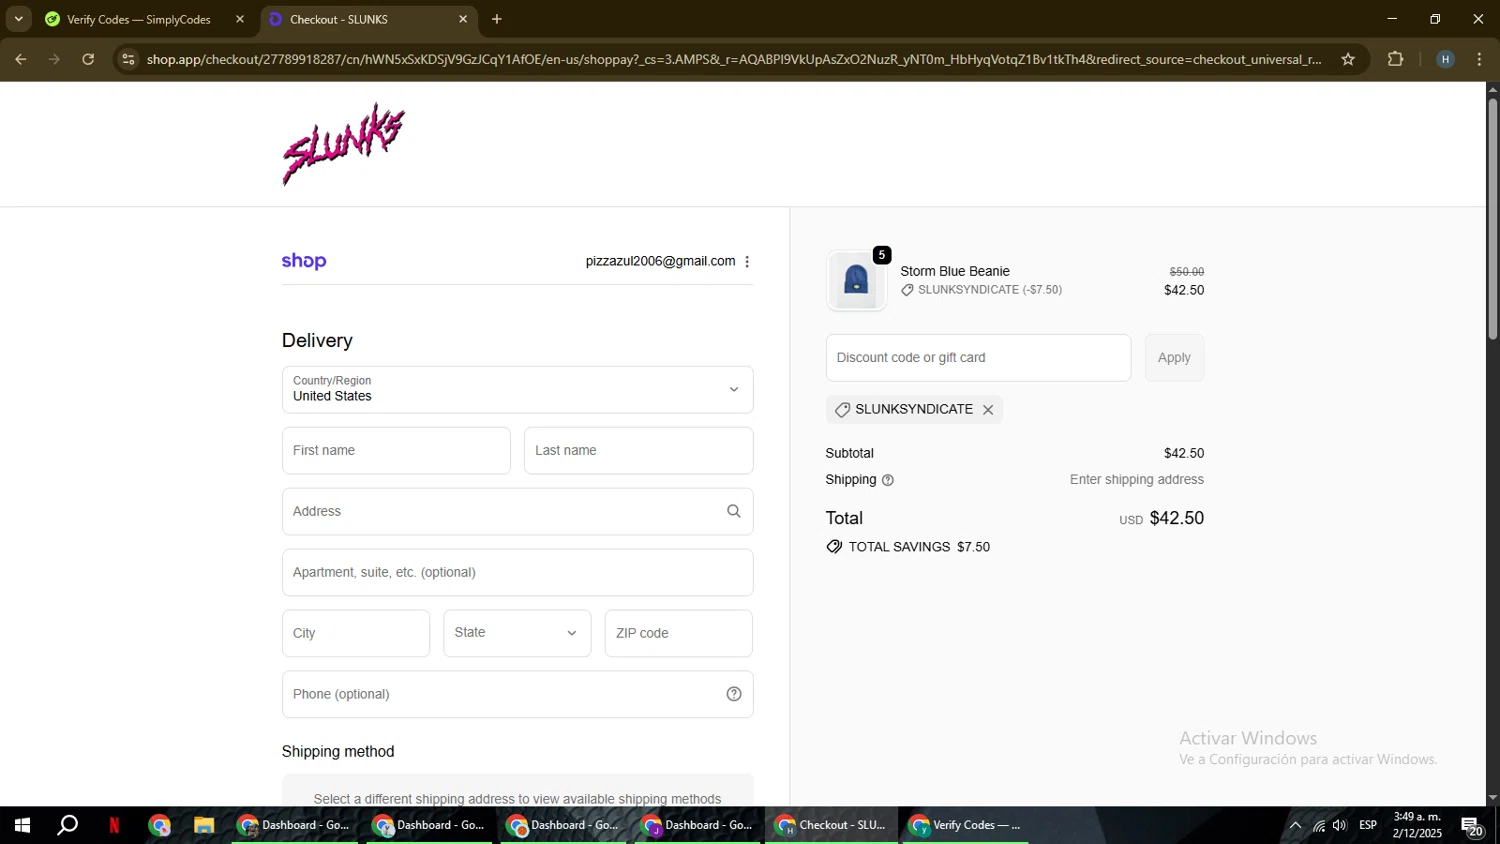Open Windows taskbar search

67,825
